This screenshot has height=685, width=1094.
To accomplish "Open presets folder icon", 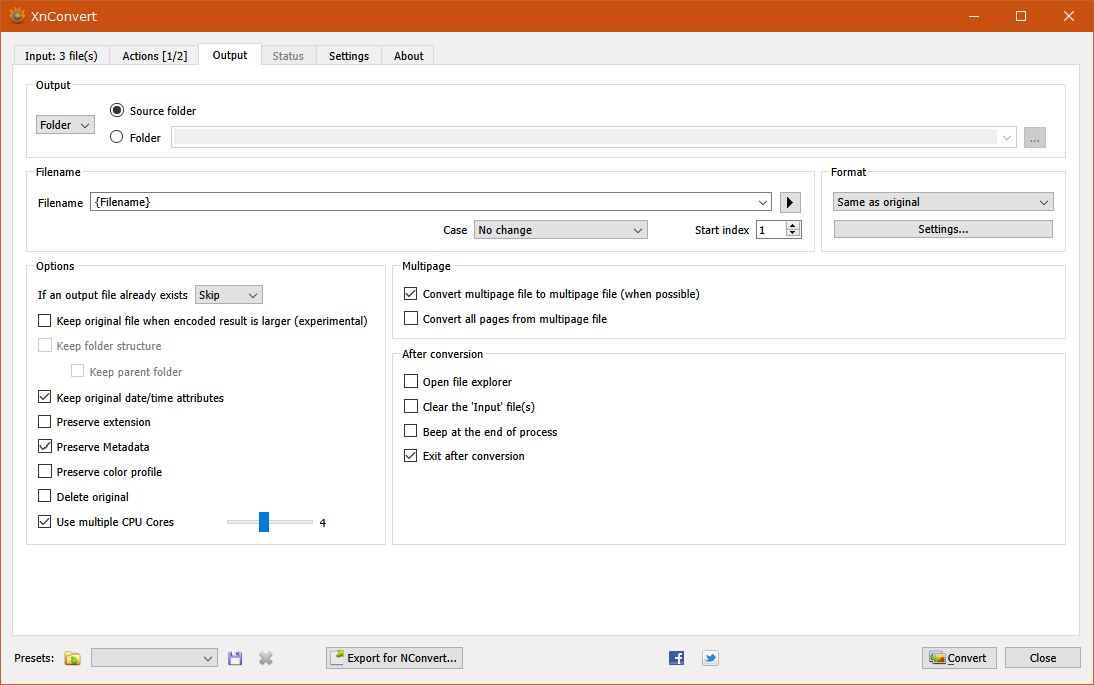I will (x=73, y=658).
